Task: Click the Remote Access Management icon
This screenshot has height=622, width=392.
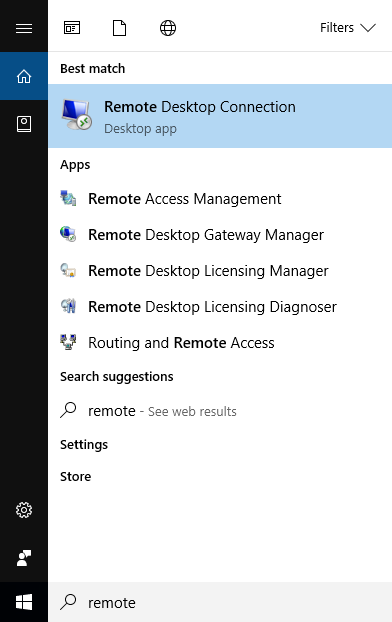Action: point(68,198)
